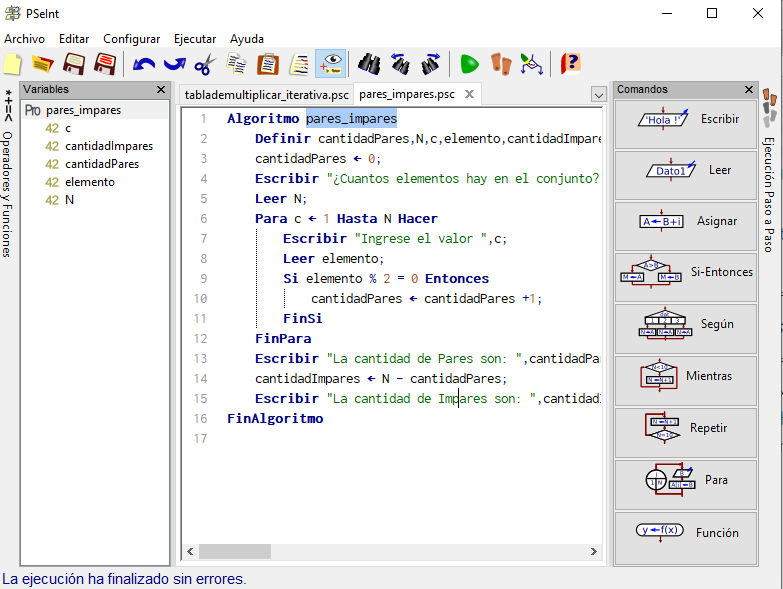Insert the Según command
The width and height of the screenshot is (783, 589).
686,329
